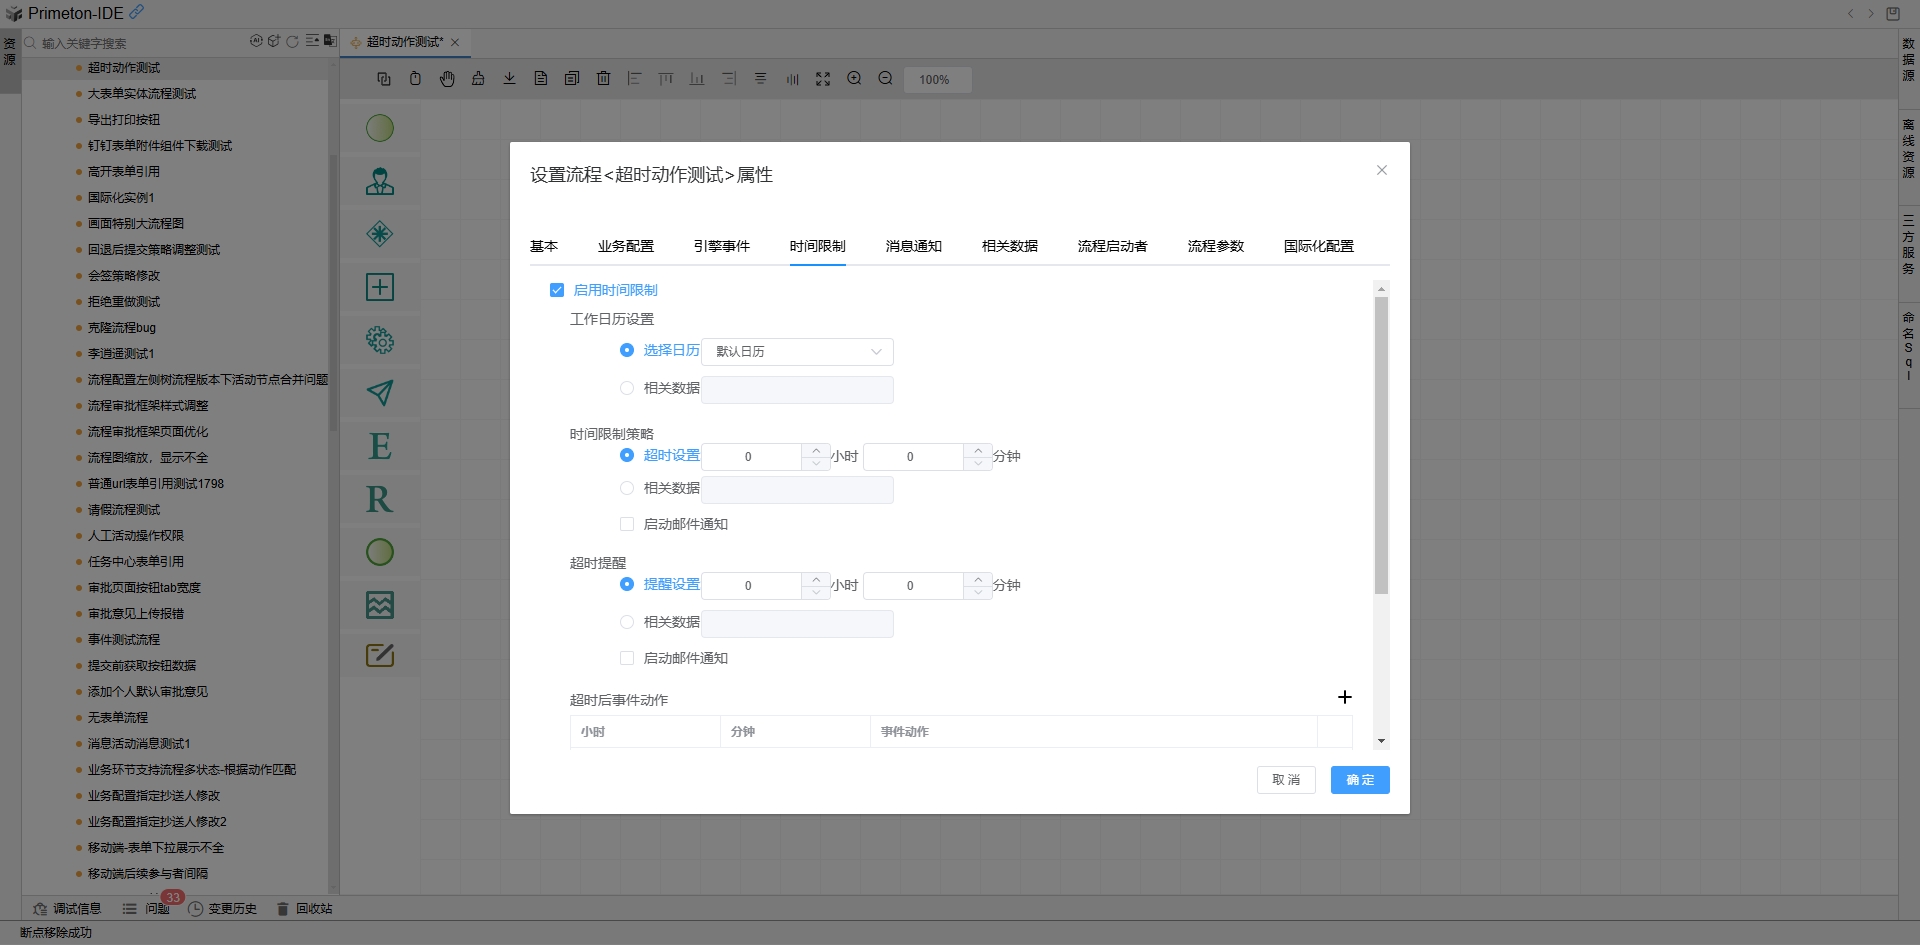Select the gear service node in palette
Image resolution: width=1920 pixels, height=945 pixels.
tap(380, 340)
